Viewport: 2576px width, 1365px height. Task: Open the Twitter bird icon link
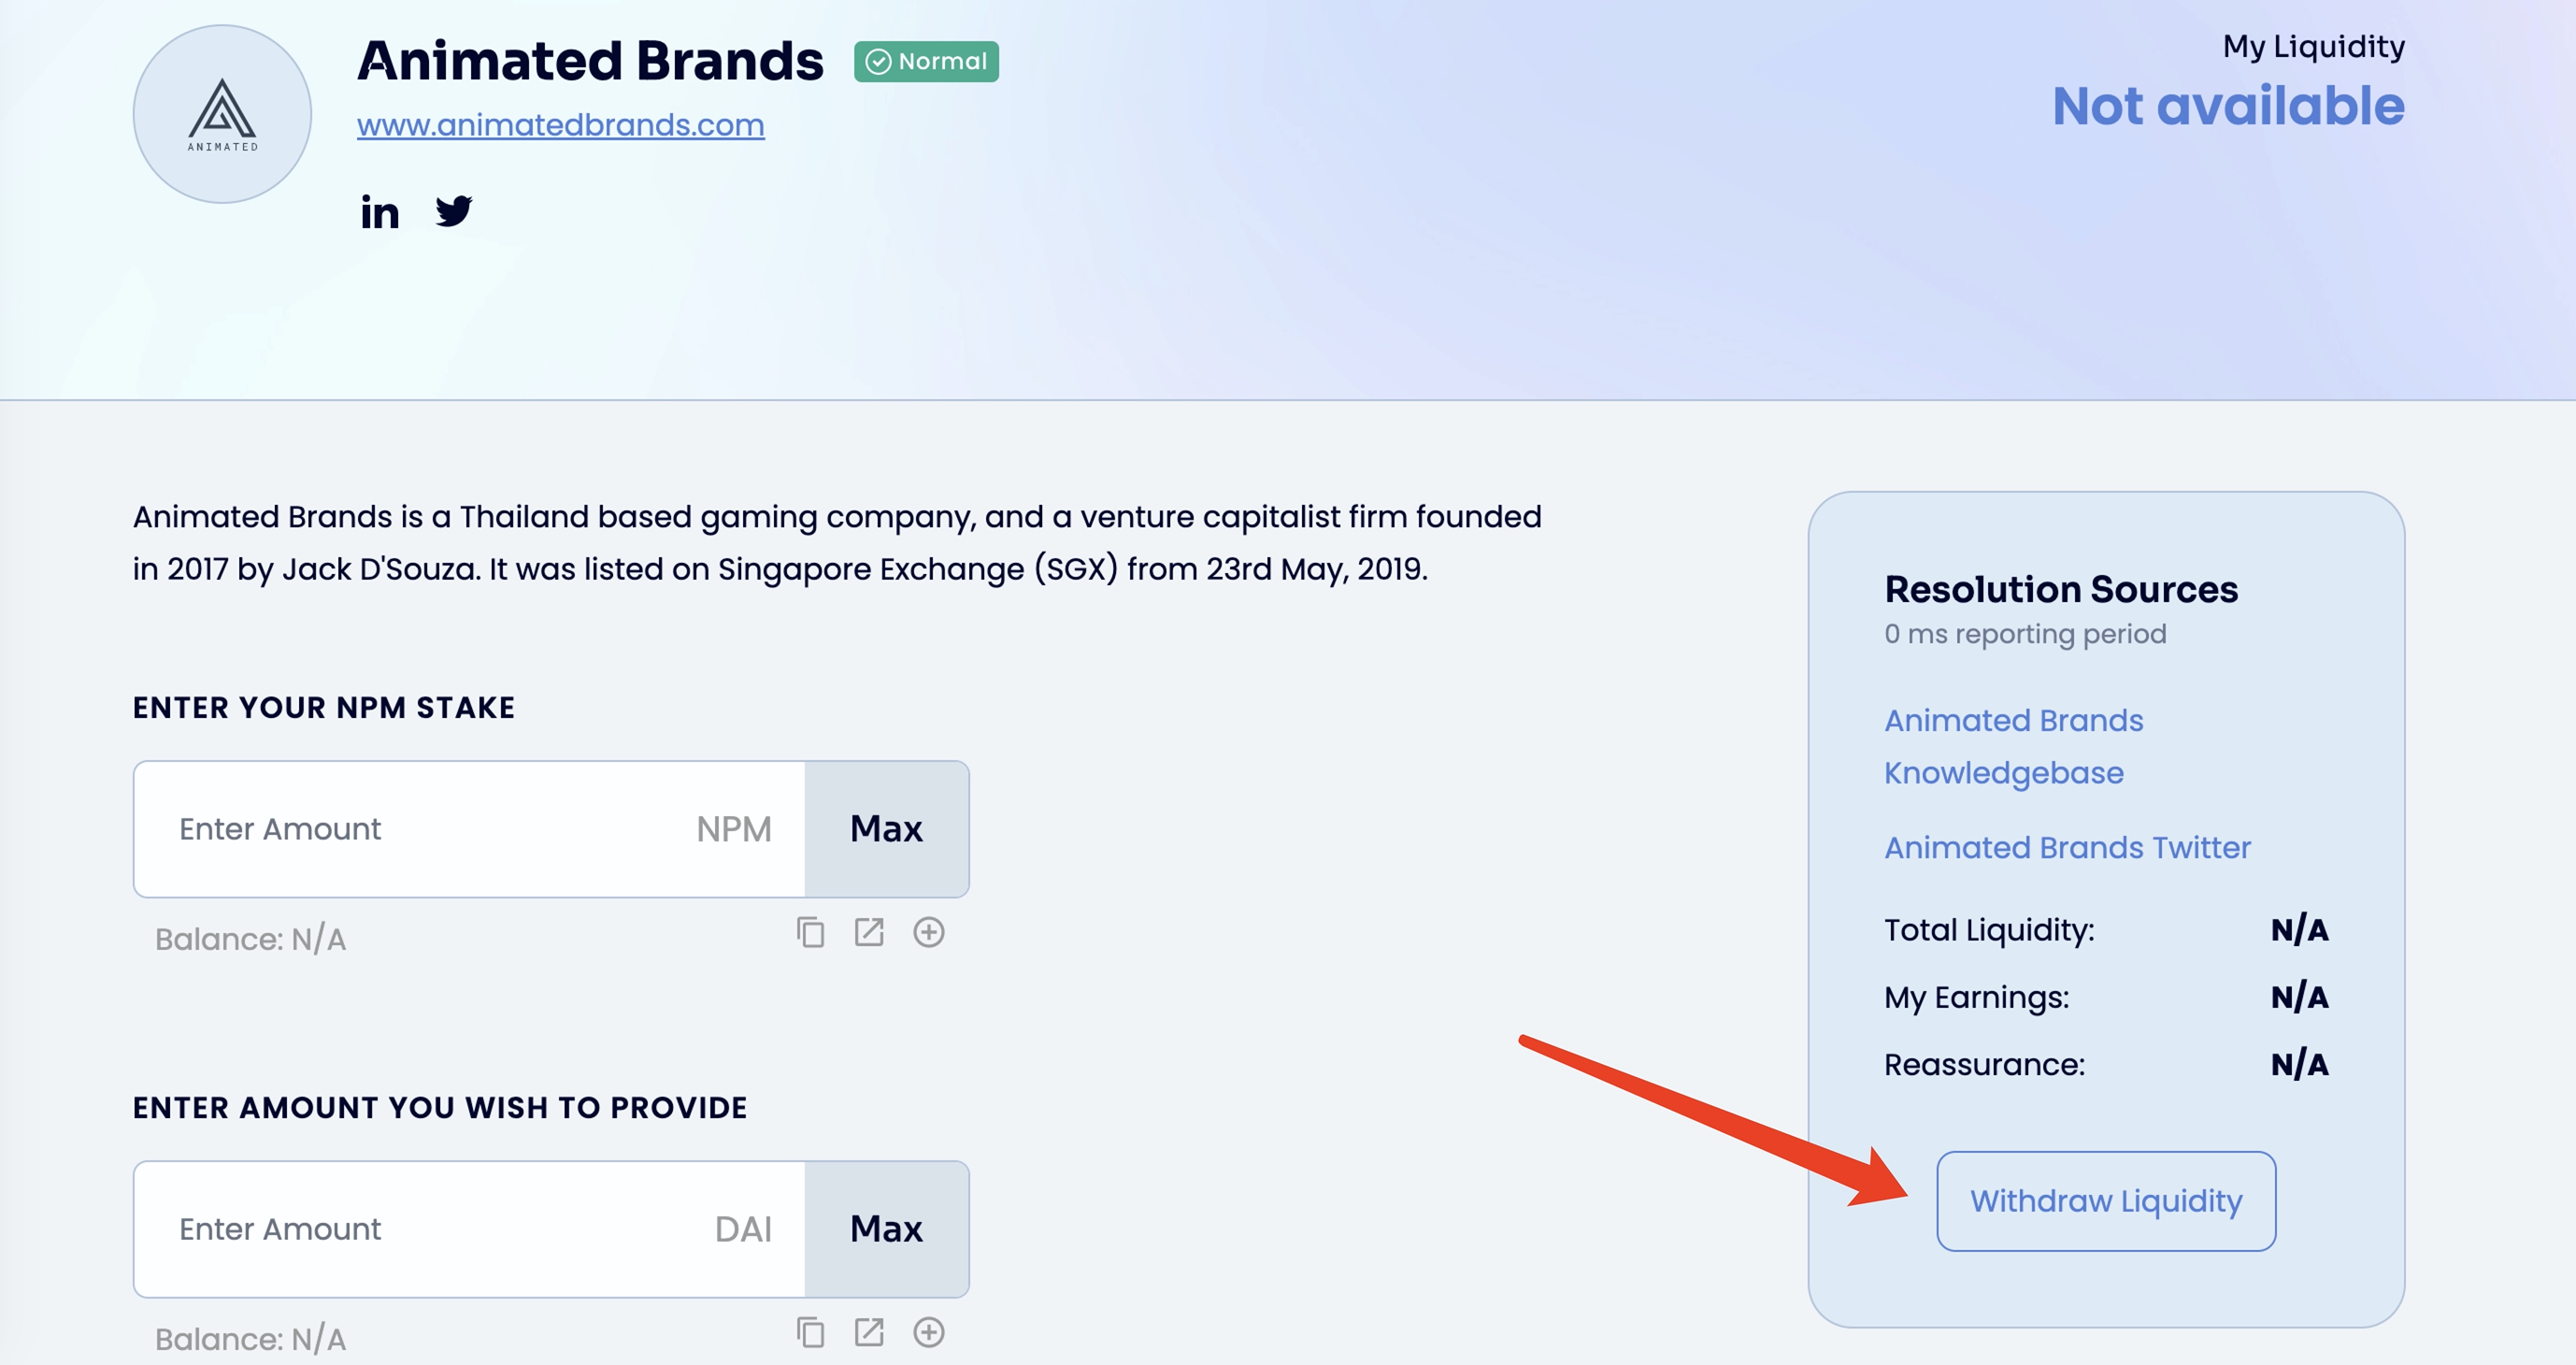(x=454, y=211)
